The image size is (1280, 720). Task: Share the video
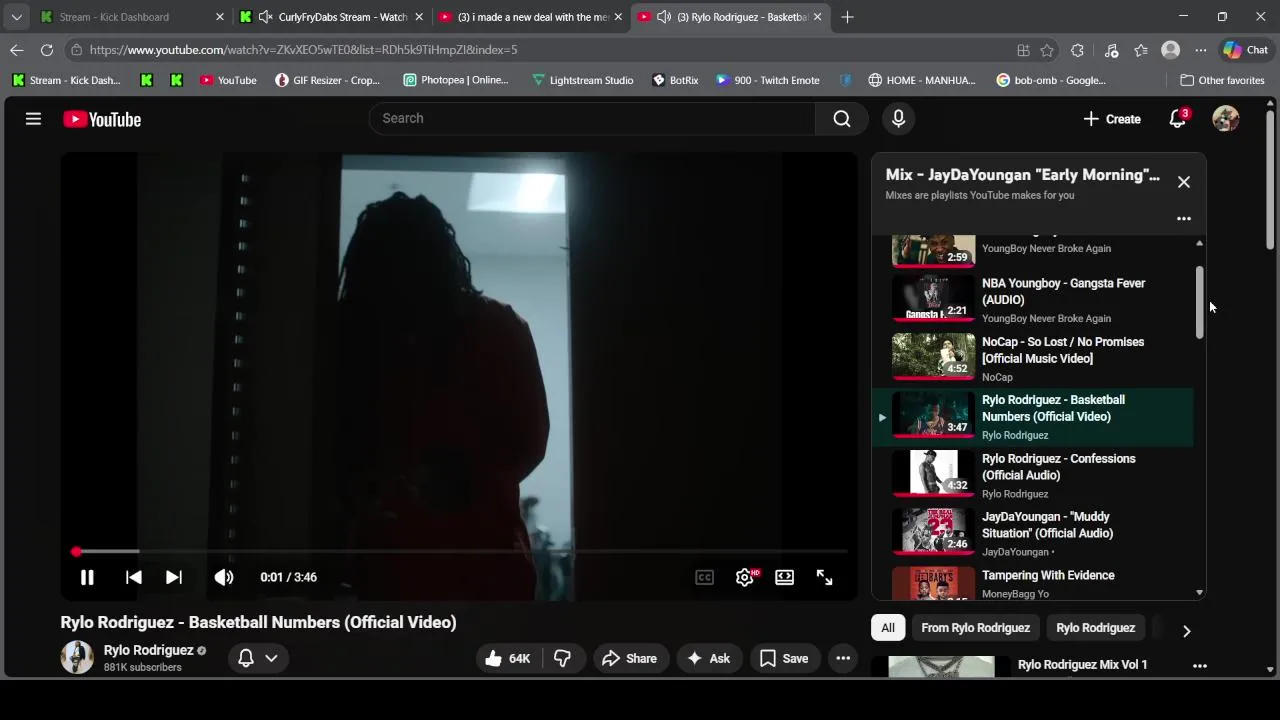[x=630, y=658]
